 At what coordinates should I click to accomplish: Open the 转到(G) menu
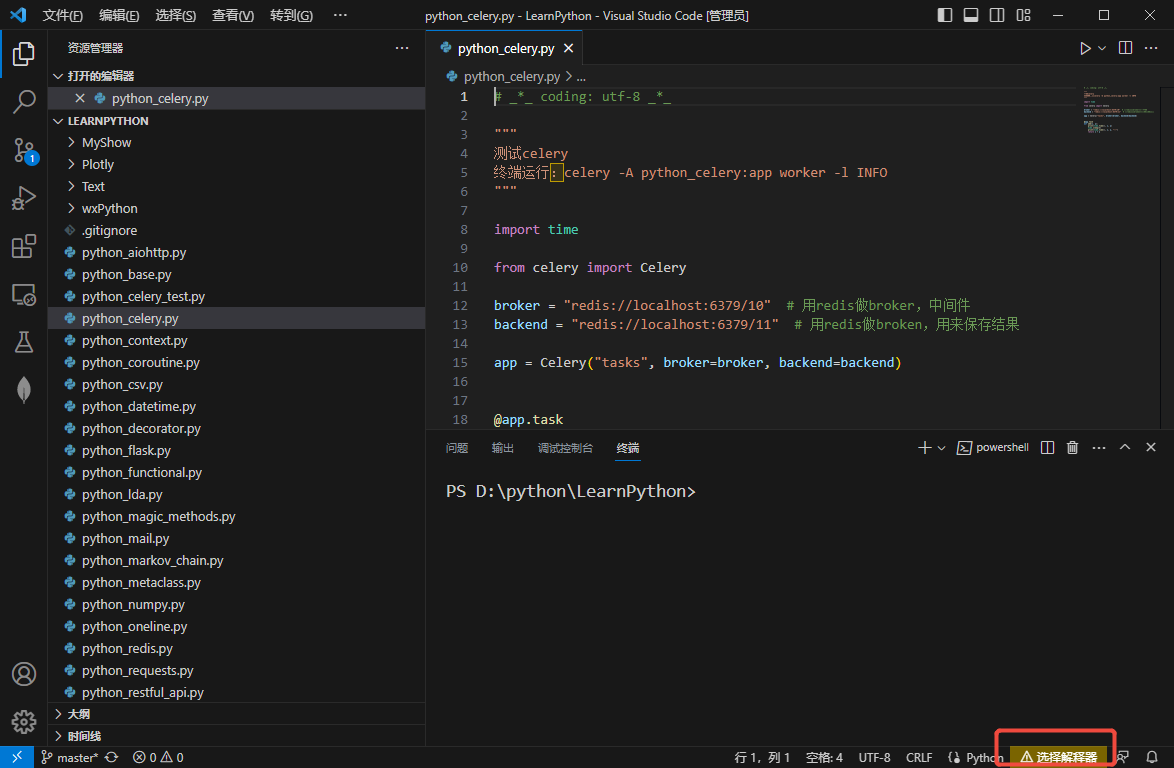click(x=291, y=15)
